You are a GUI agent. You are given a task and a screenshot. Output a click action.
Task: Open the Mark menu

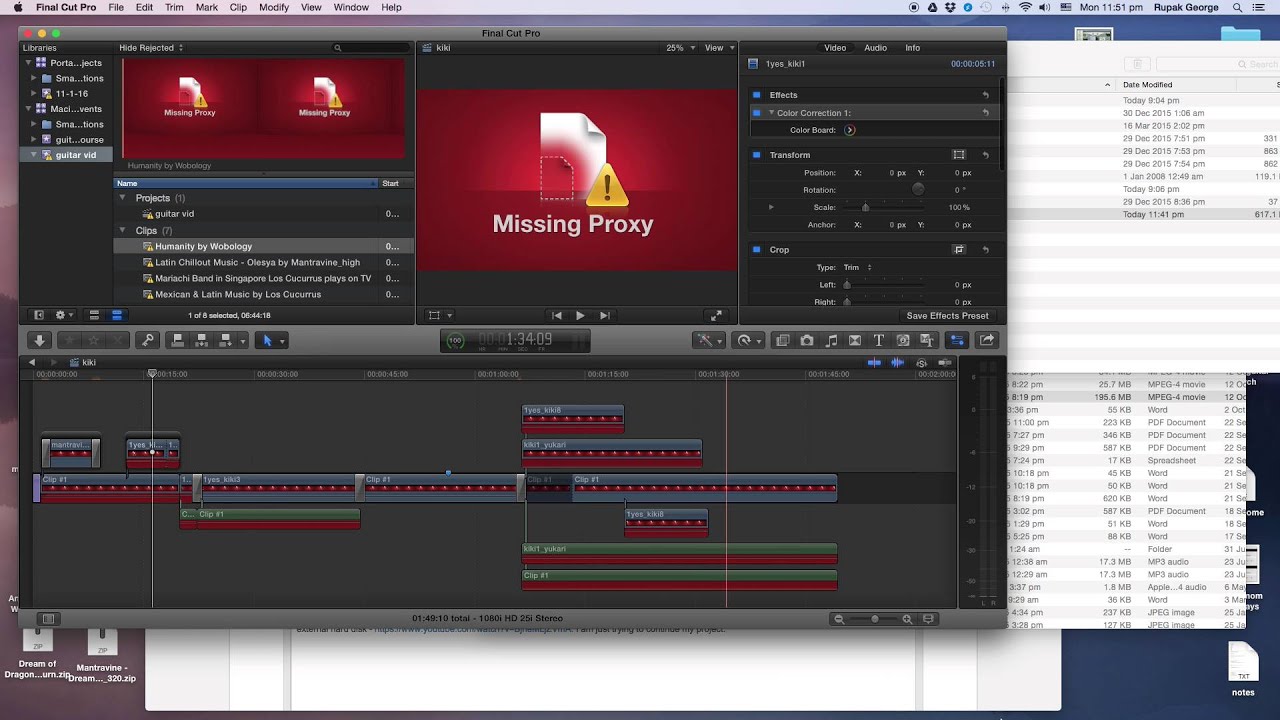pos(207,7)
